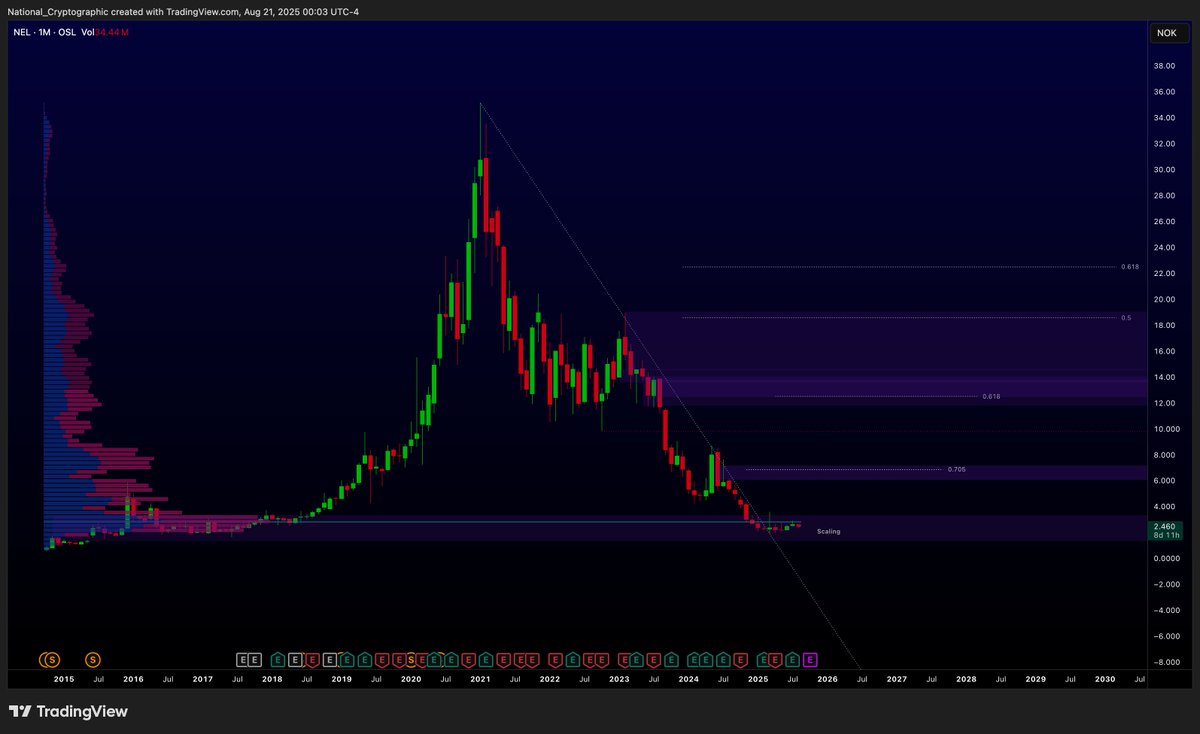This screenshot has width=1200, height=734.
Task: Click the 38.000 price axis label
Action: click(x=1165, y=66)
